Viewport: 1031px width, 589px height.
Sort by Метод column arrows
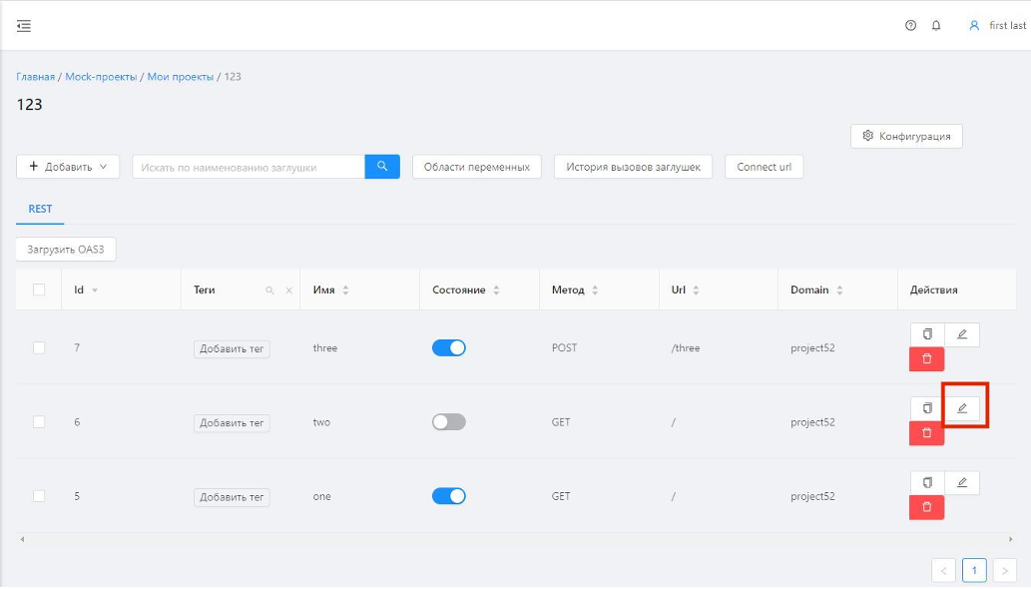click(595, 290)
